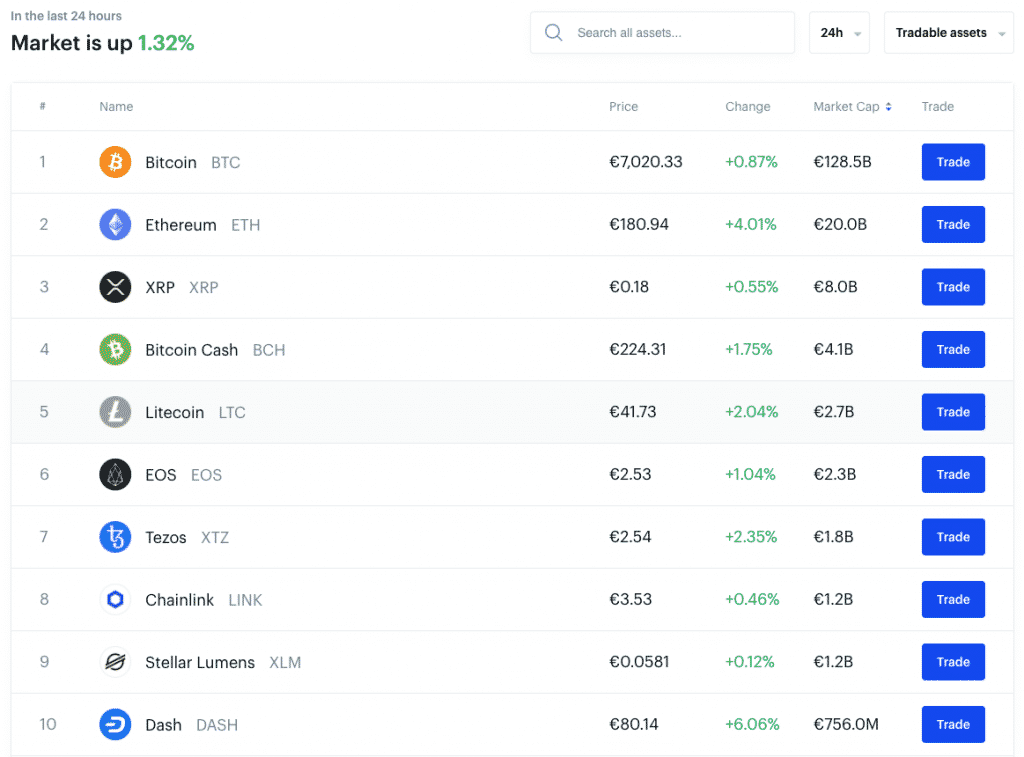Click the Tezos blue icon
This screenshot has width=1024, height=757.
(115, 537)
